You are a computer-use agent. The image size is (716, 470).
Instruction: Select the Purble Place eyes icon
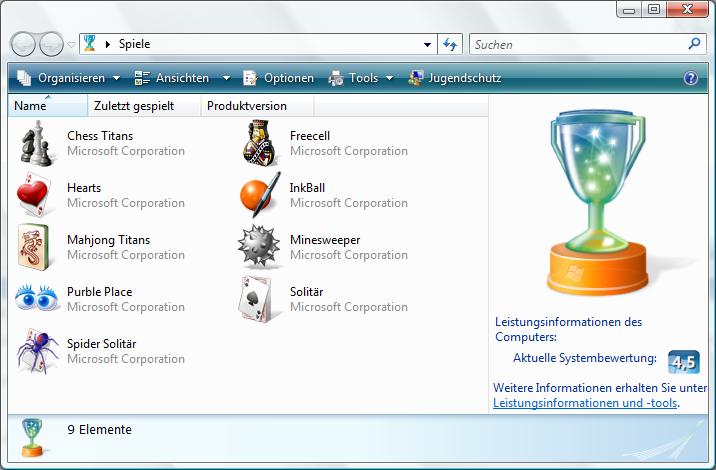(37, 298)
